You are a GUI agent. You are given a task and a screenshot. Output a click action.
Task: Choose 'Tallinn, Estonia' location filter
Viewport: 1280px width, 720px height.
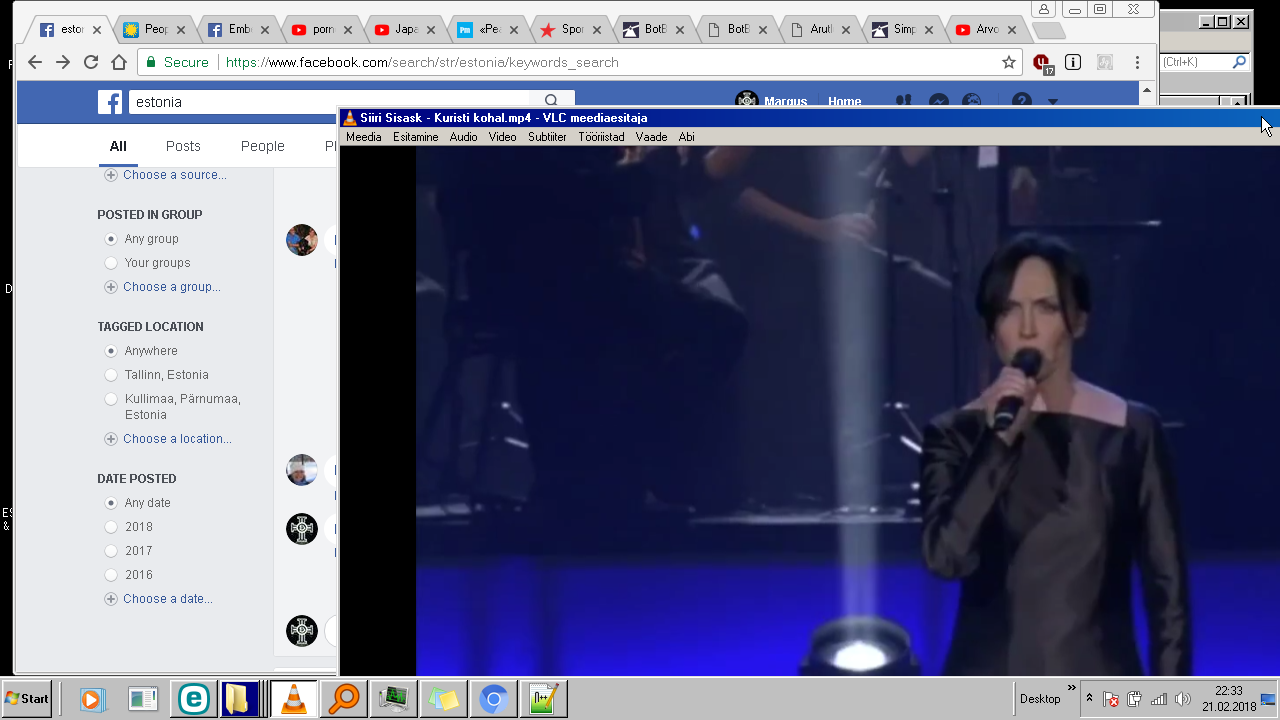pos(111,375)
